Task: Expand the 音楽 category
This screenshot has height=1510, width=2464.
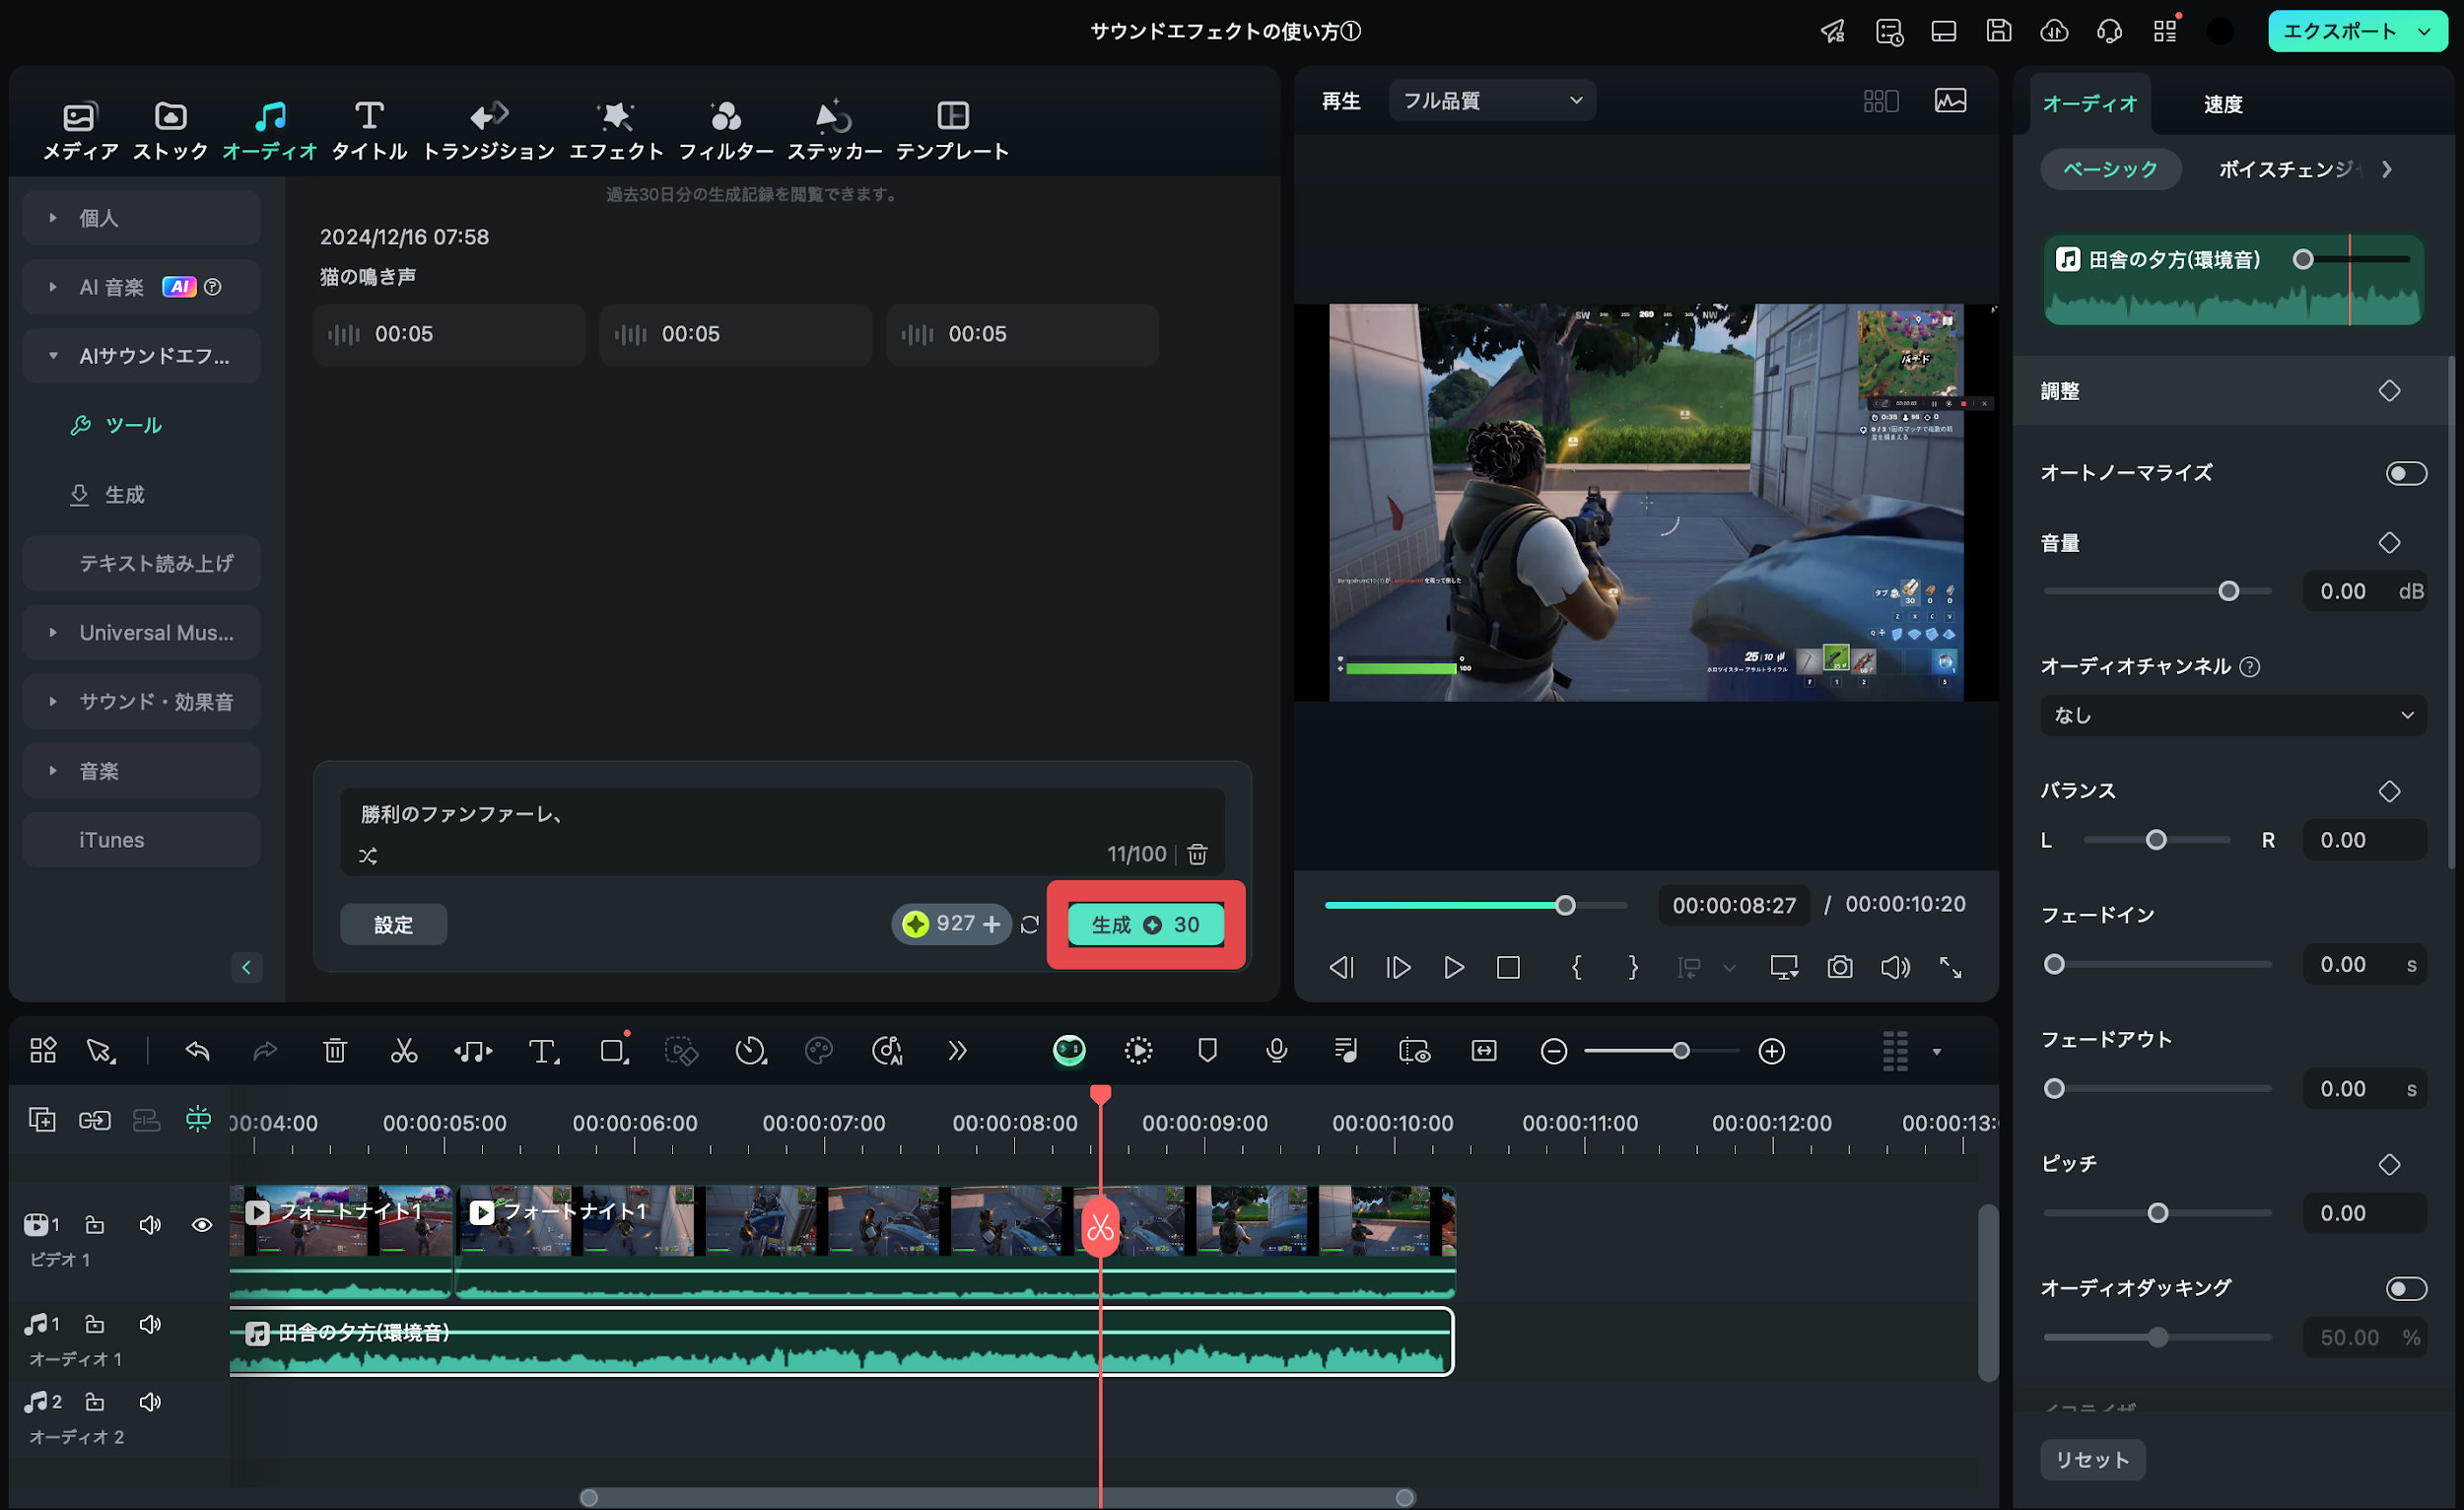Action: point(141,770)
